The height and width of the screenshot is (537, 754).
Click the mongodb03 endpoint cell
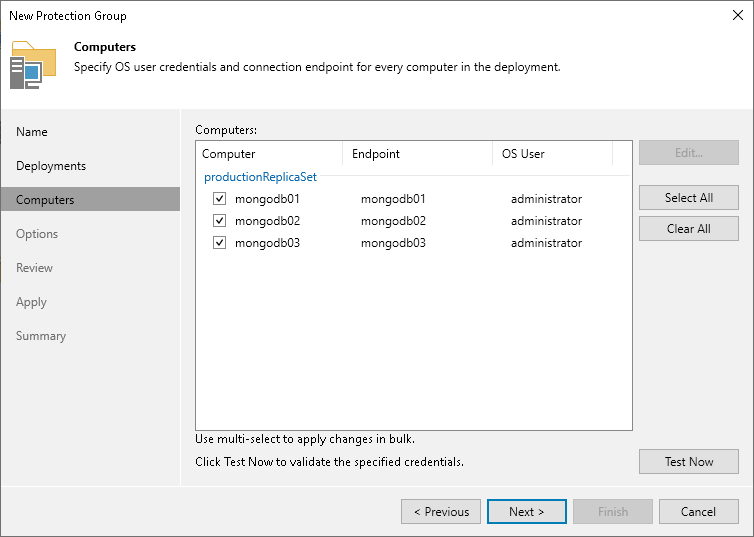coord(393,243)
